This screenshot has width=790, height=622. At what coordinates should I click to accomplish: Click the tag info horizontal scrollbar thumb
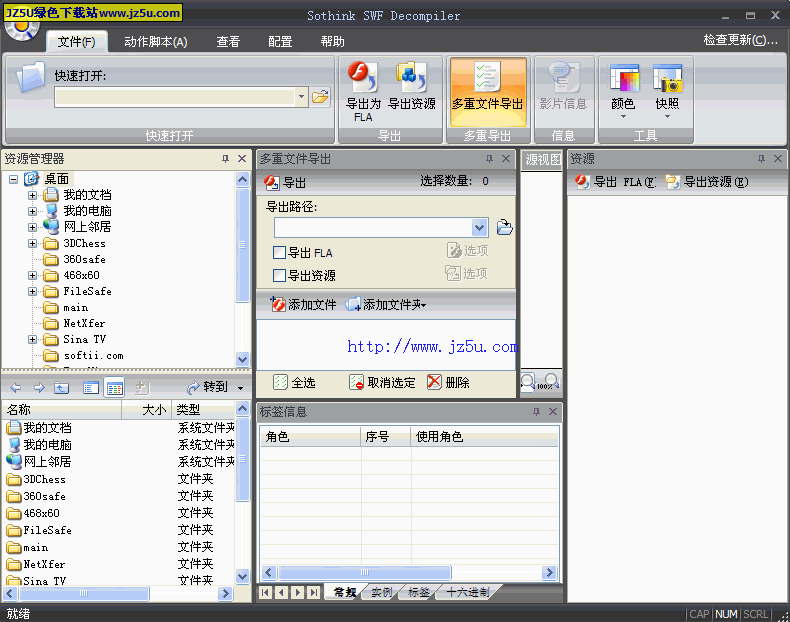365,573
